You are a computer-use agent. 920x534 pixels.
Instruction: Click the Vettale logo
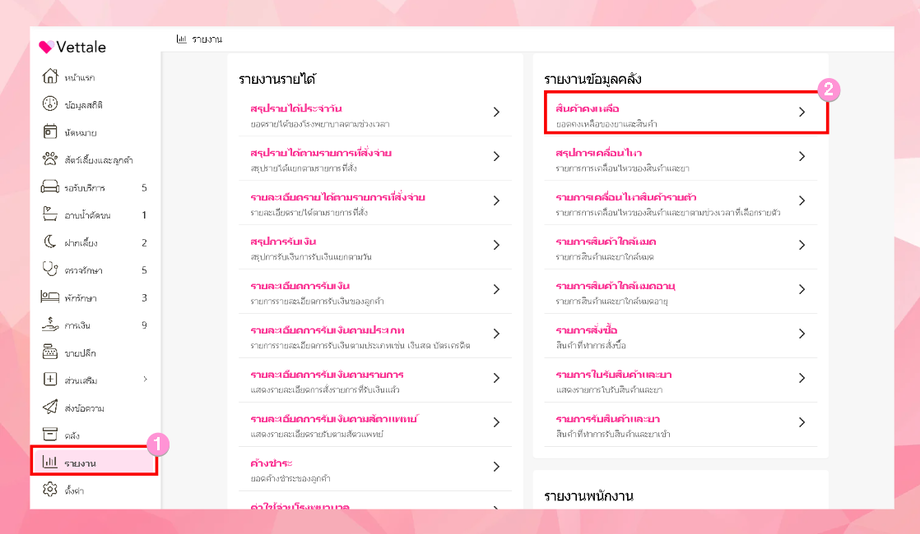[73, 47]
